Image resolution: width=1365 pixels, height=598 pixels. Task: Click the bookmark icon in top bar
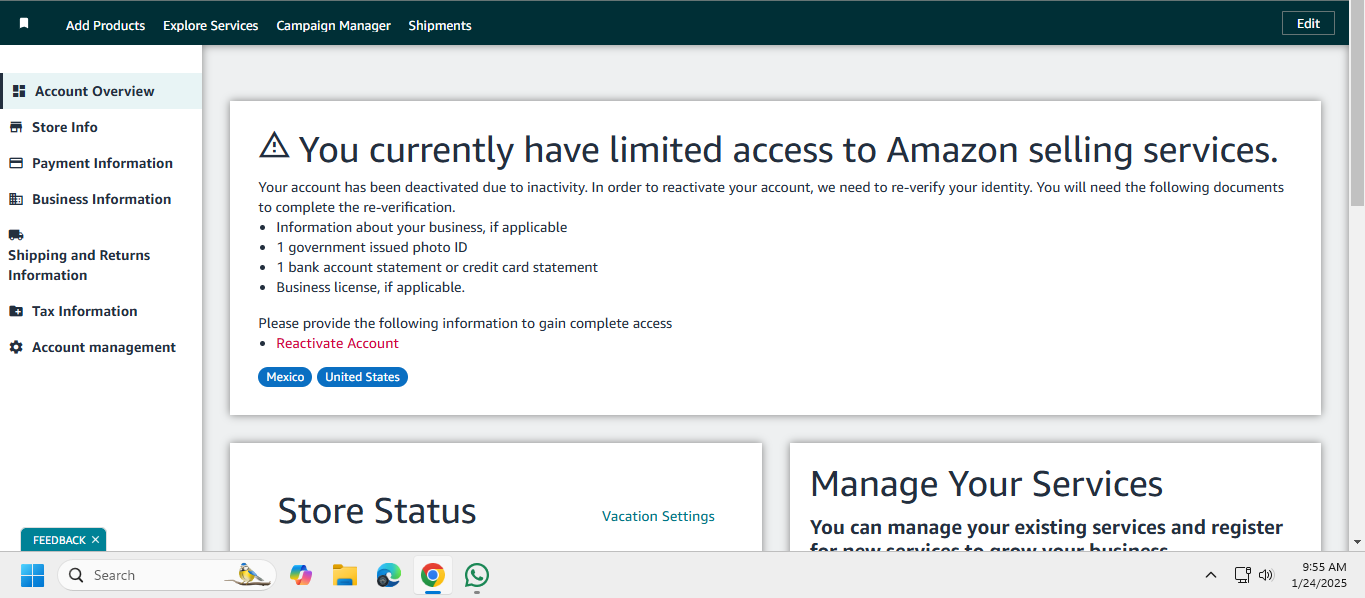click(24, 23)
